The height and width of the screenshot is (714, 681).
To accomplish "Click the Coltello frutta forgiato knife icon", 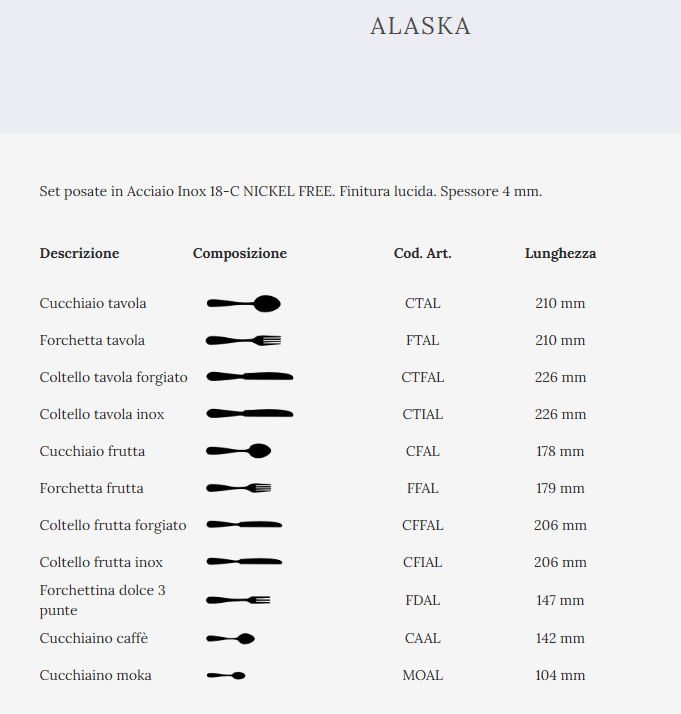I will coord(244,525).
